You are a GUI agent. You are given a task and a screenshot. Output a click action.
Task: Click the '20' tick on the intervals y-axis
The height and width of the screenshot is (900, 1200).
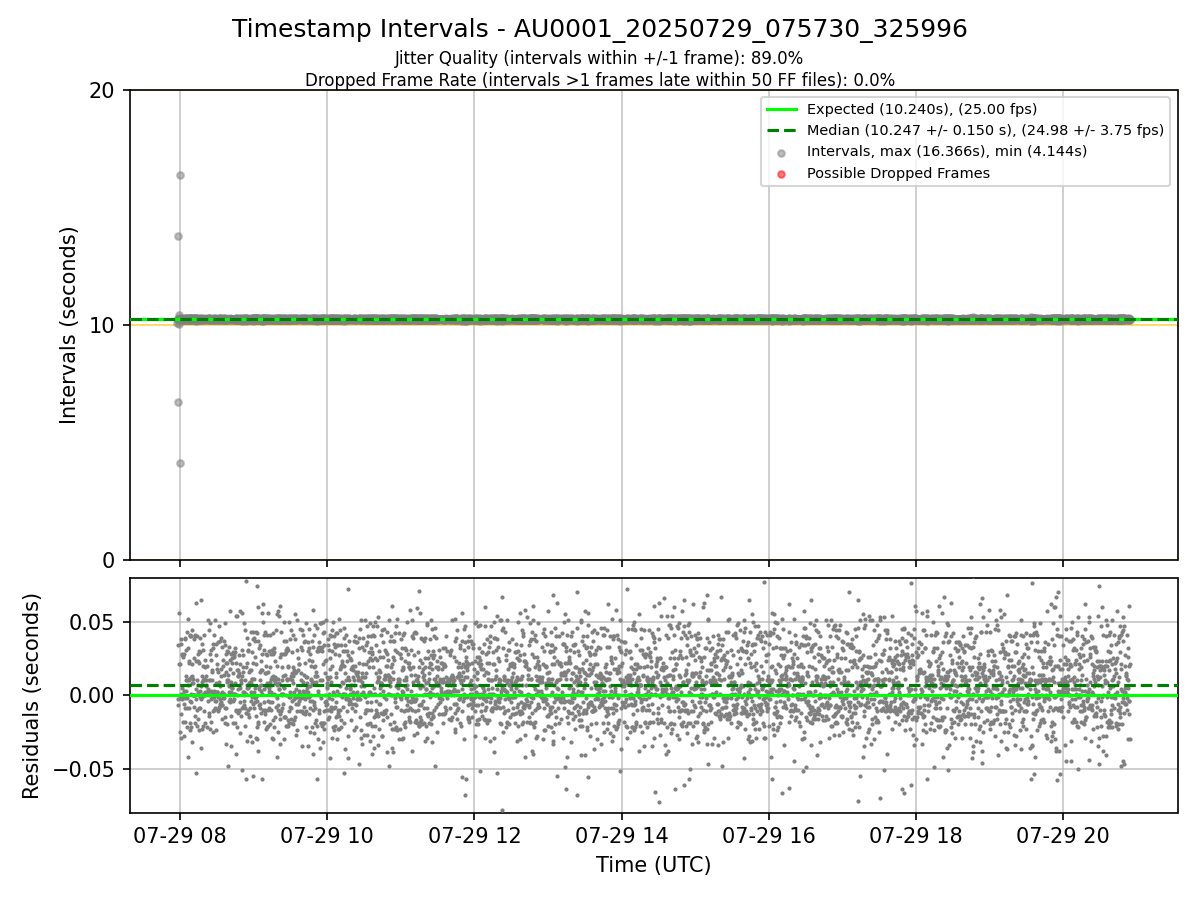point(103,91)
